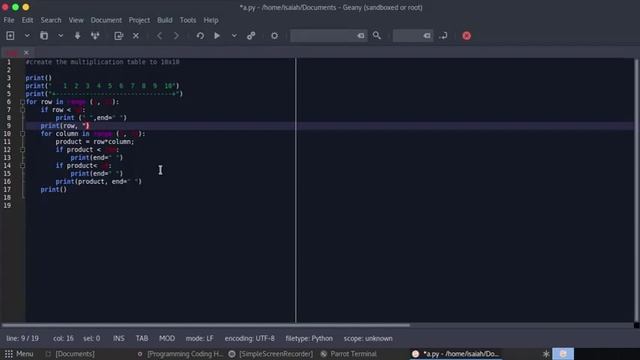
Task: Click line number 1 in the margin
Action: (x=9, y=62)
